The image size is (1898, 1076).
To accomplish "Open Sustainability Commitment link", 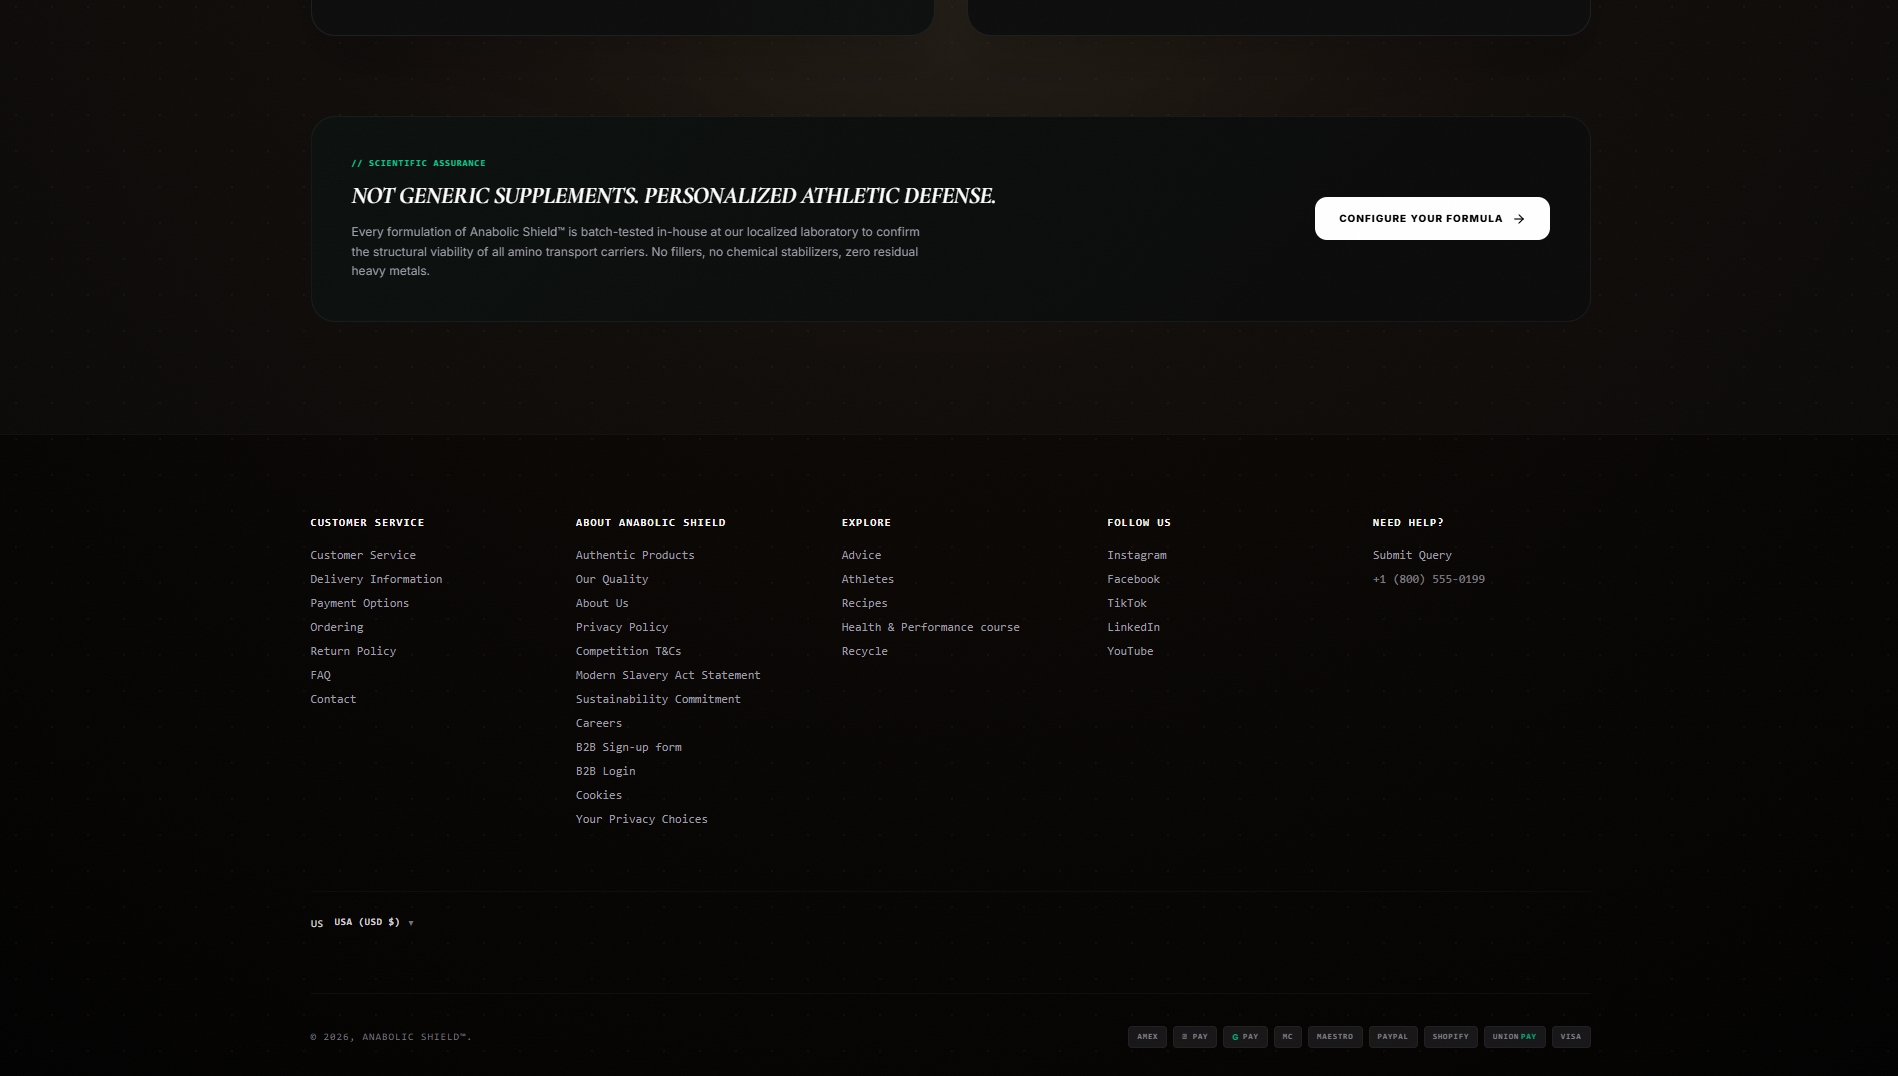I will (658, 699).
